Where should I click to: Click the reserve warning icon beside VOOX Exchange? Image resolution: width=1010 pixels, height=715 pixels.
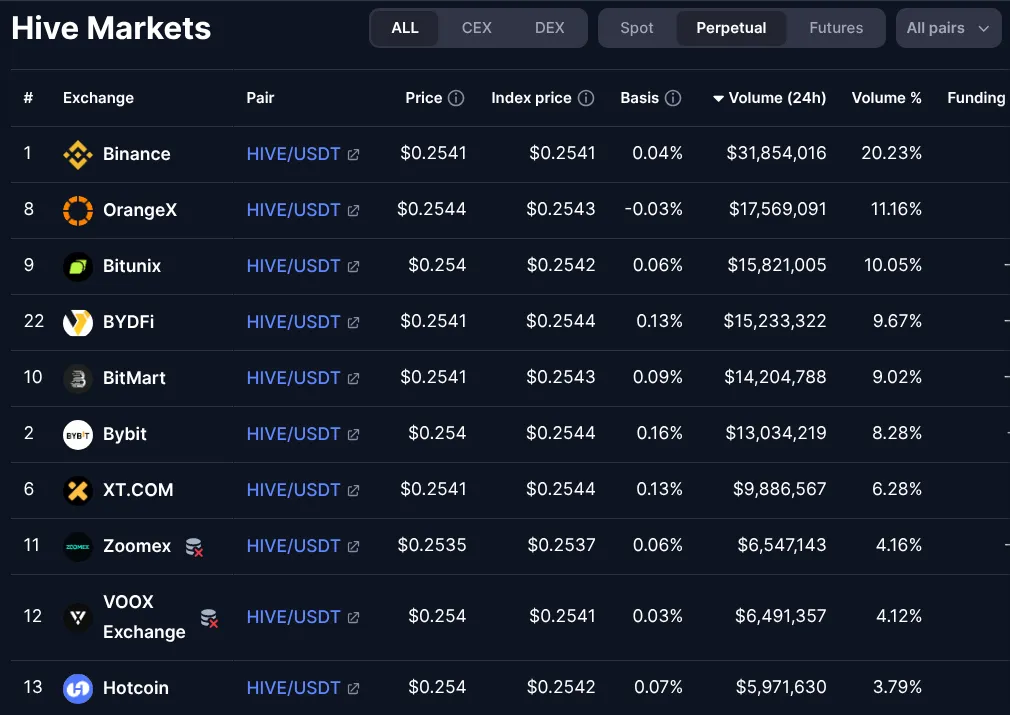[x=209, y=618]
